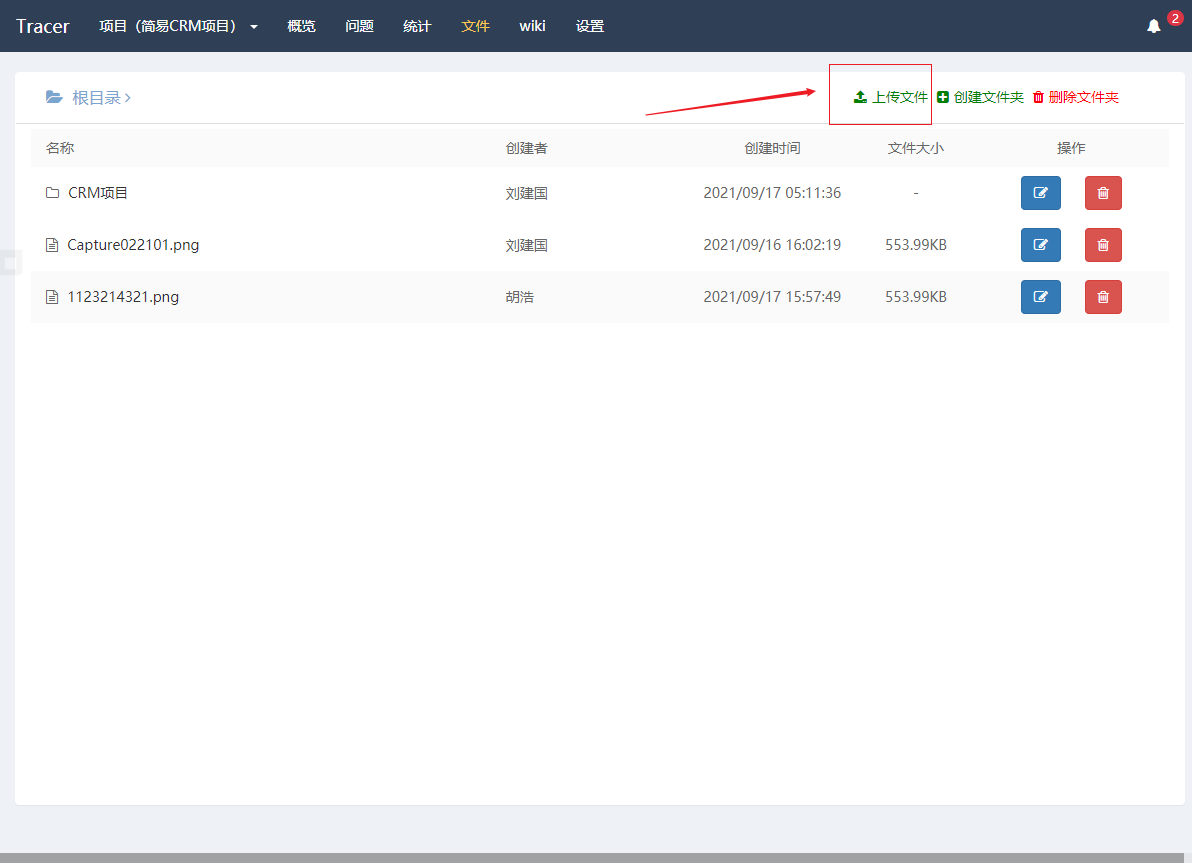Click the Tracer logo
1192x863 pixels.
point(43,26)
